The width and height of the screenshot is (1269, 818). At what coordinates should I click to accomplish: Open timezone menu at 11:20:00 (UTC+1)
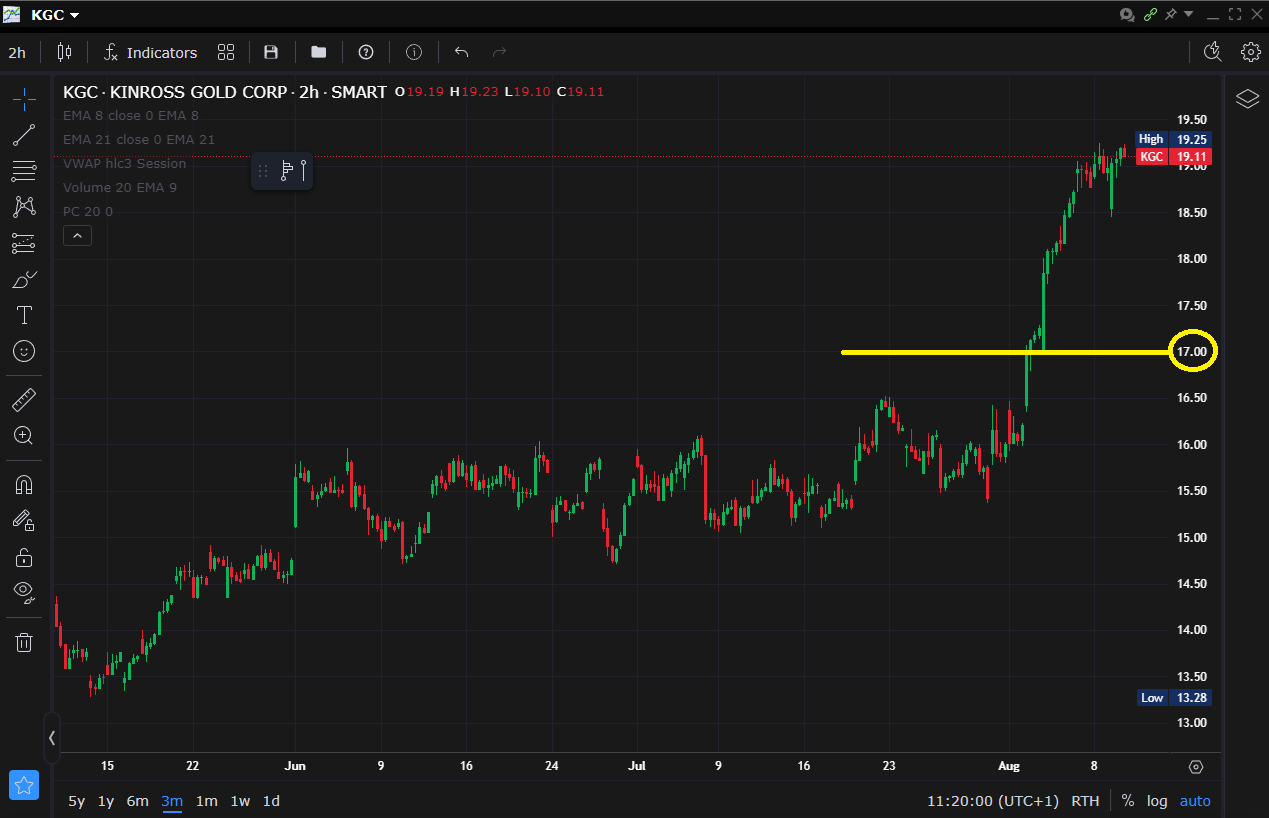tap(992, 801)
